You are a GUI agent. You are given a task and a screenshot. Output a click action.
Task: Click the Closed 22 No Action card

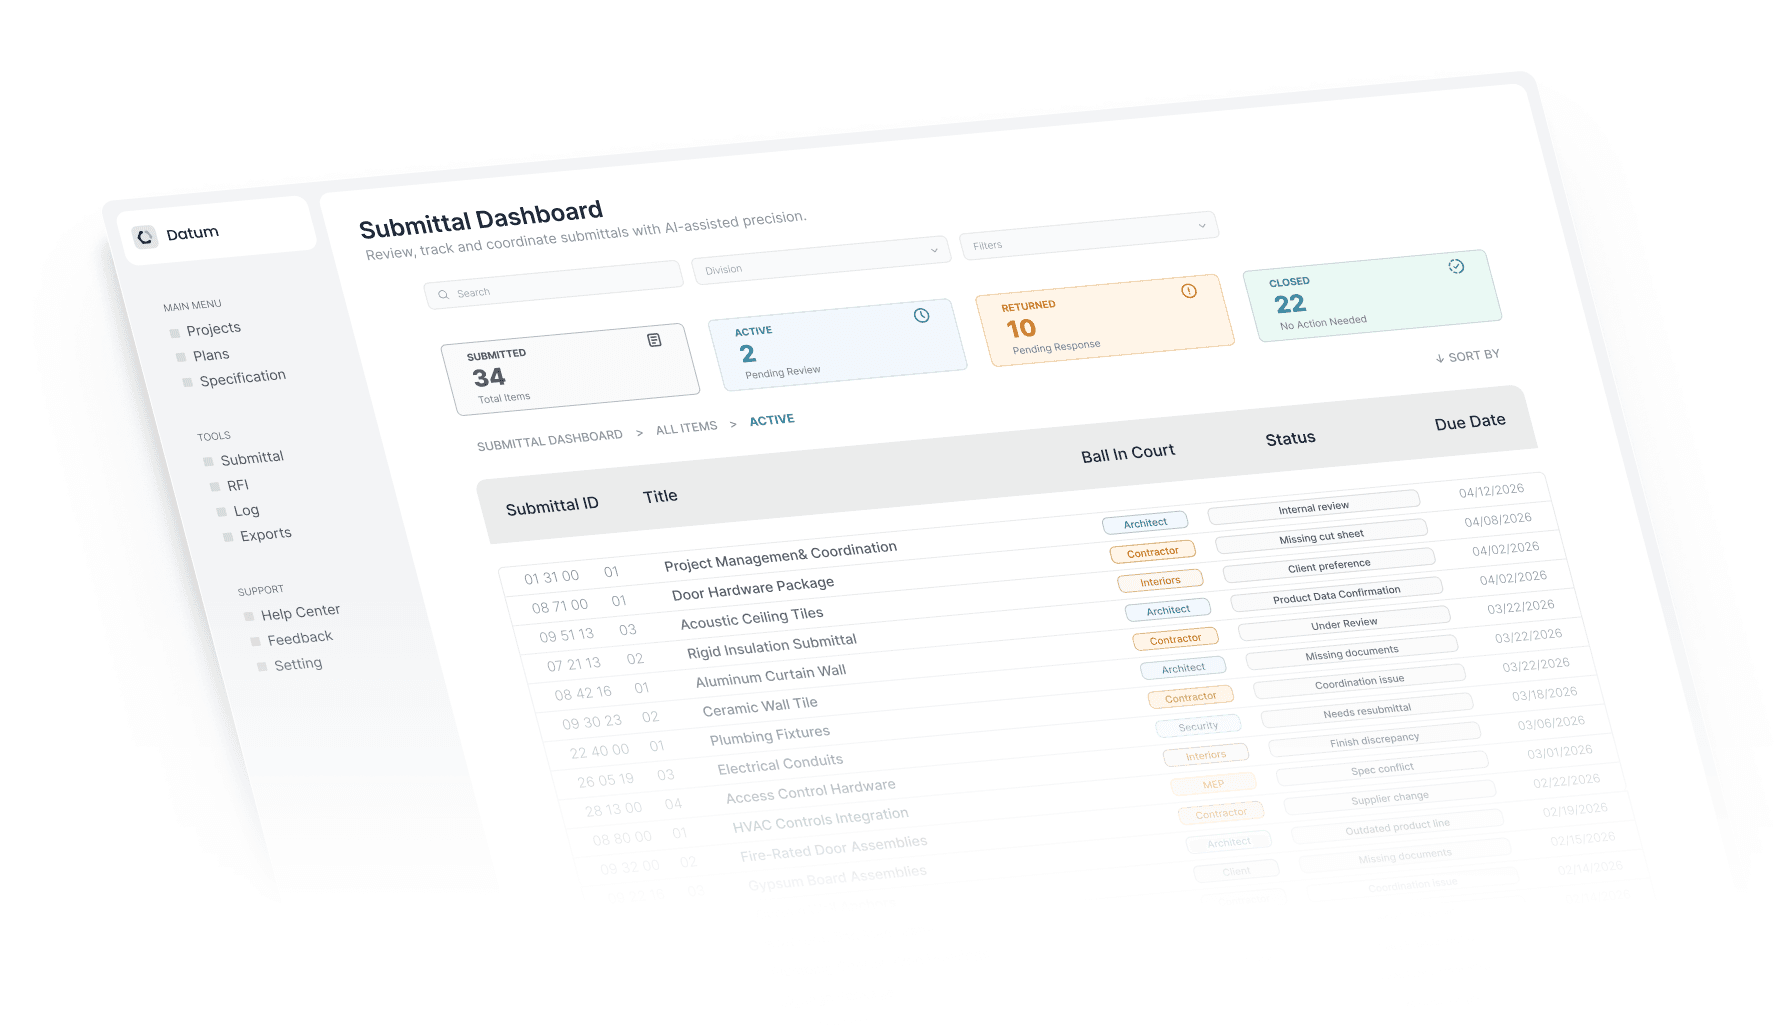pos(1372,296)
